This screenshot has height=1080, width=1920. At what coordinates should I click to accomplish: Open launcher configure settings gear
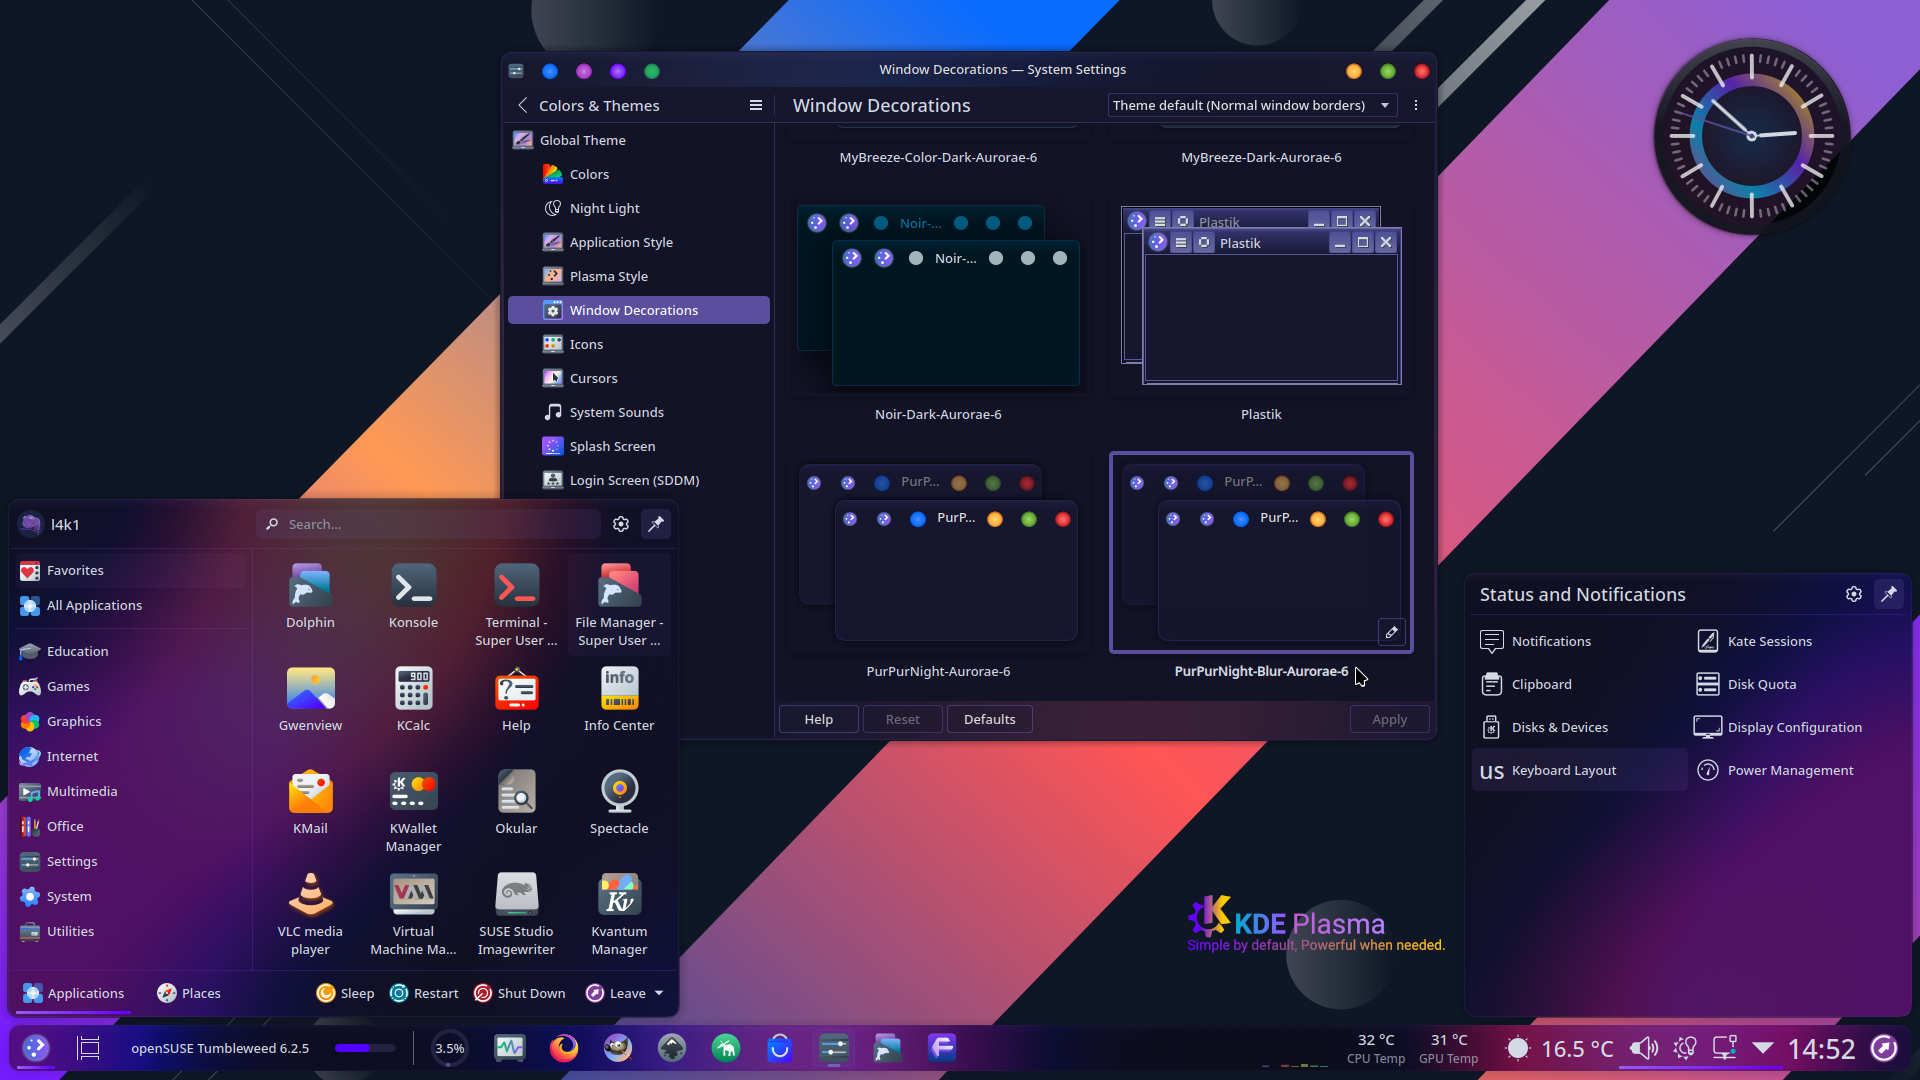pyautogui.click(x=621, y=524)
